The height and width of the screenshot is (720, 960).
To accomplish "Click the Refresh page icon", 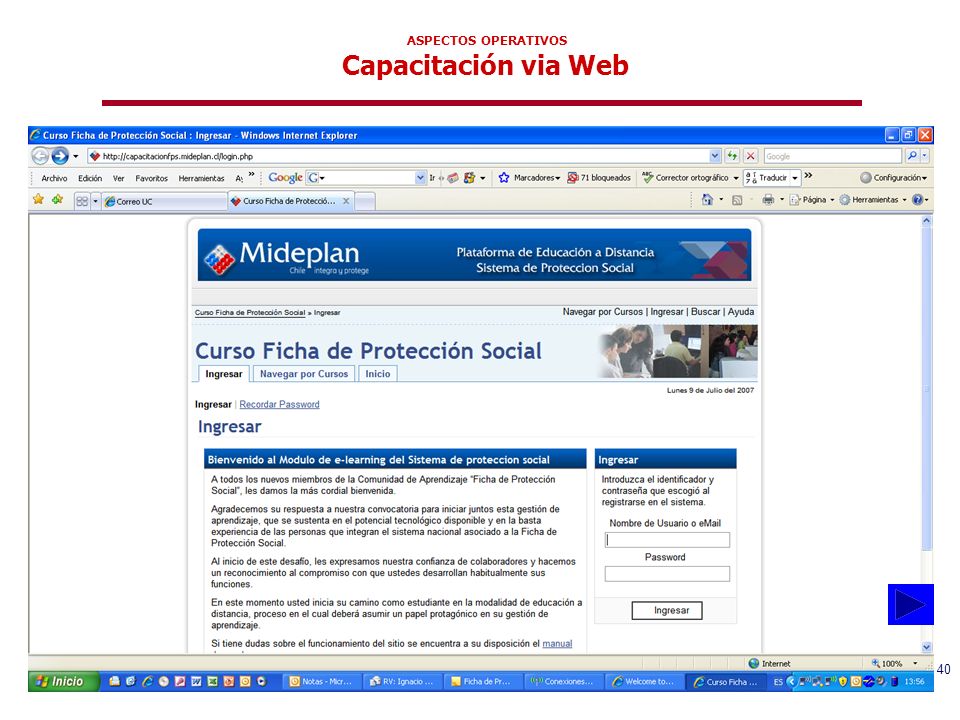I will tap(732, 156).
